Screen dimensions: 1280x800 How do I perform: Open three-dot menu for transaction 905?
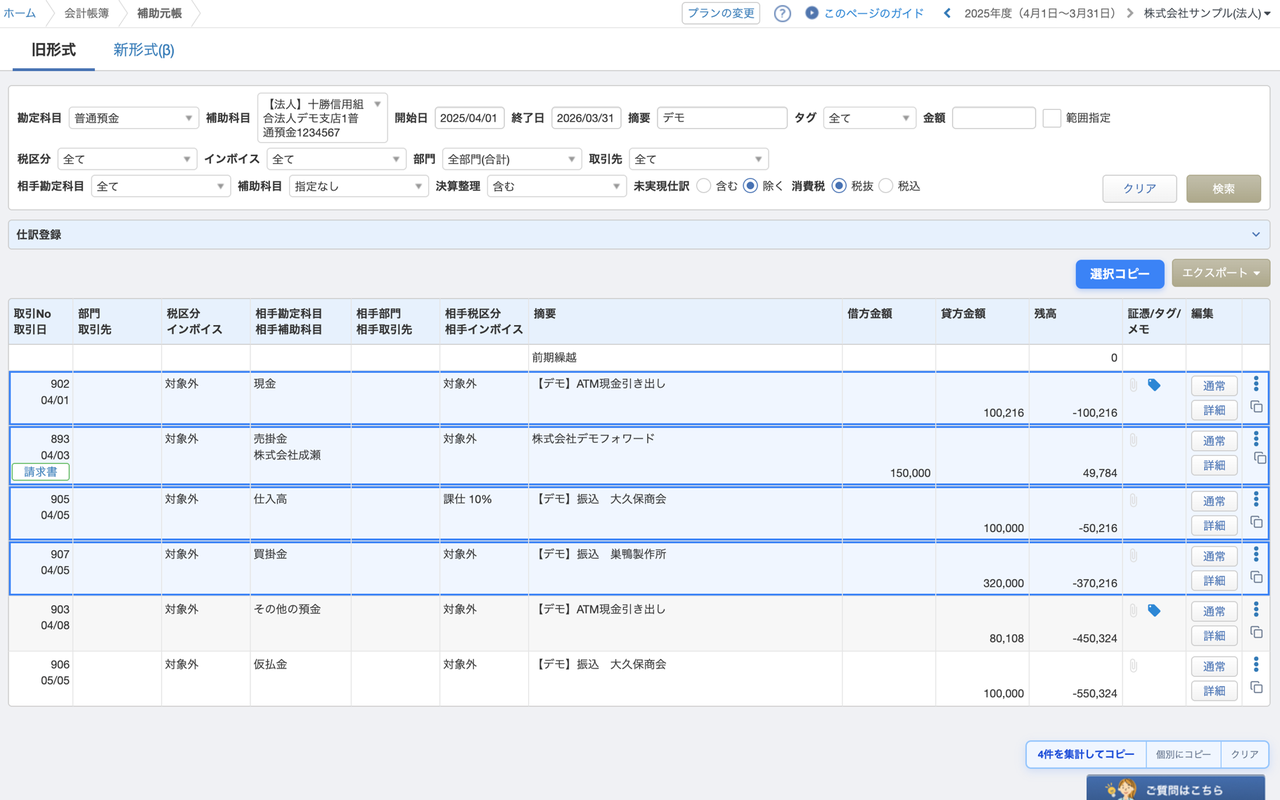[1256, 498]
